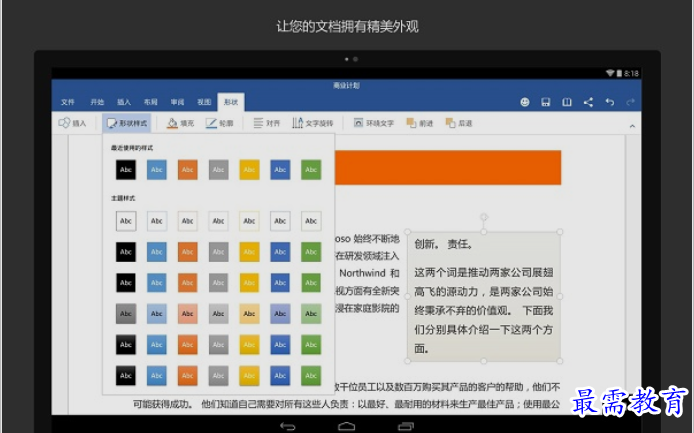Open the 轮廓 outline options
The height and width of the screenshot is (433, 694).
pos(220,123)
